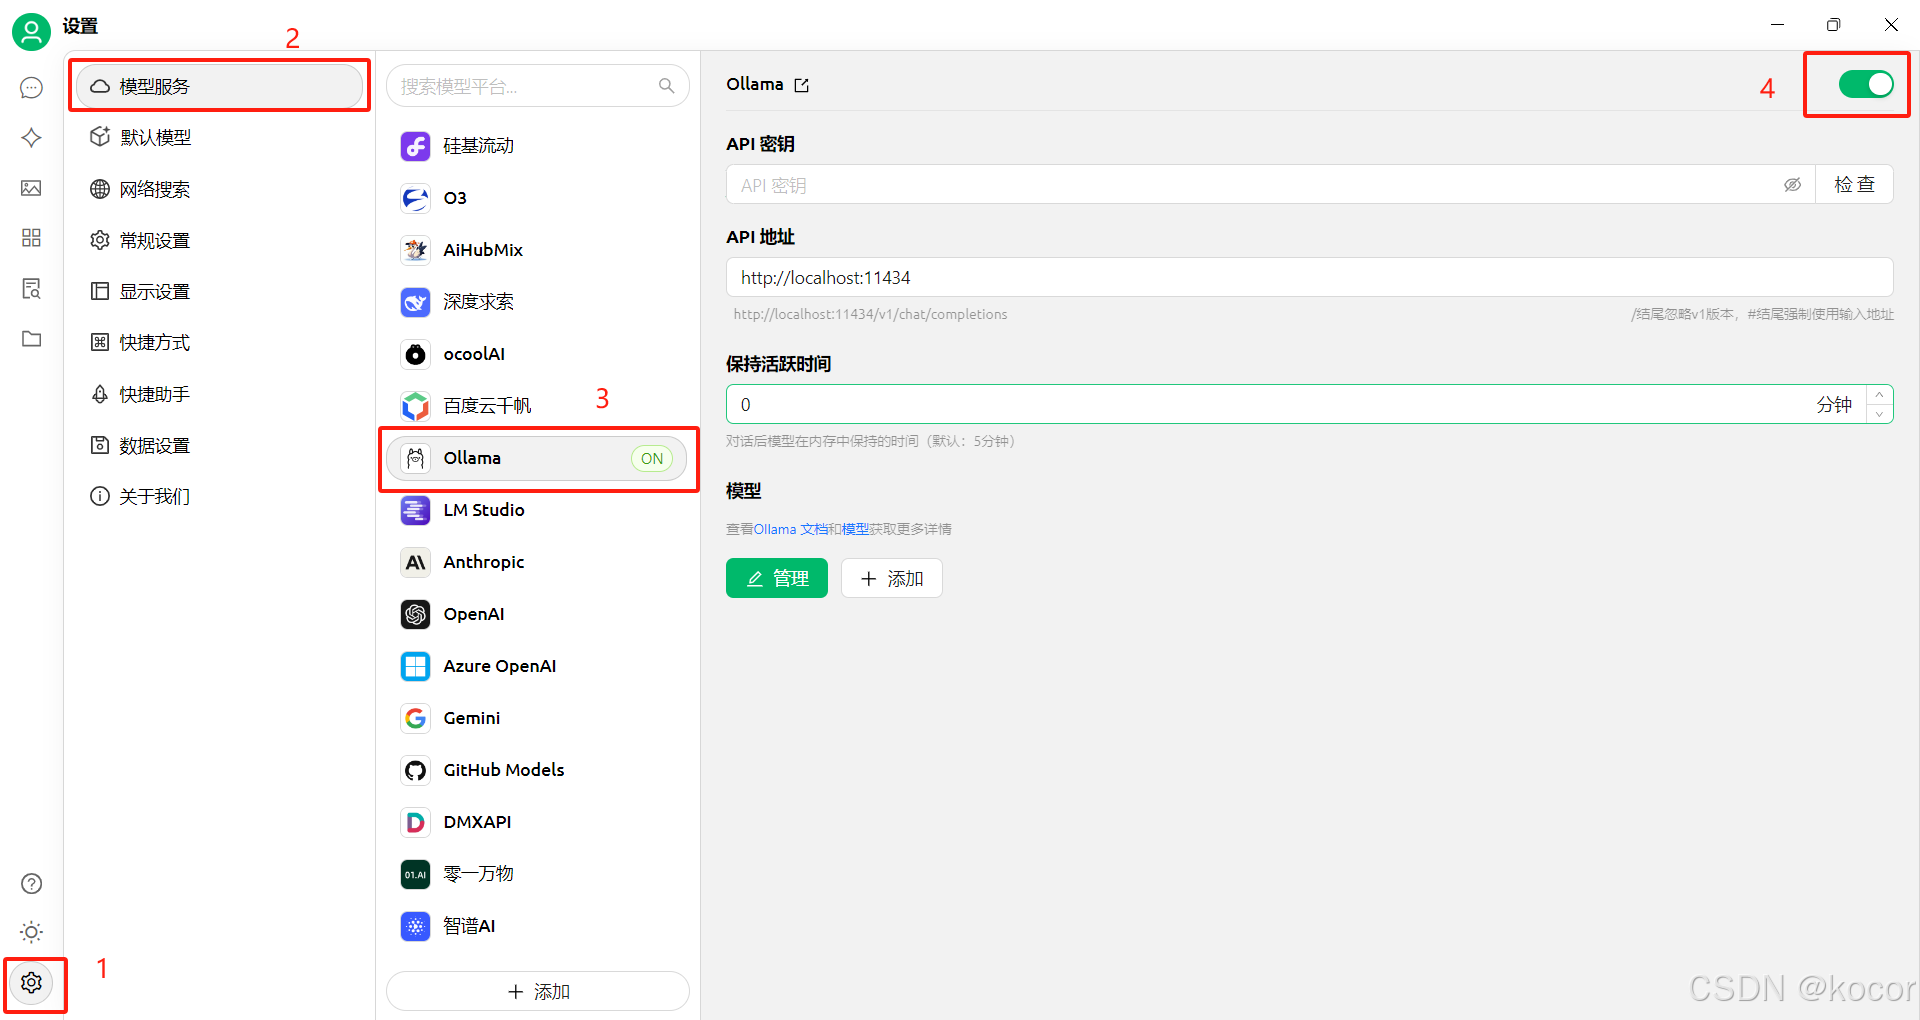Select the O3 provider
The width and height of the screenshot is (1920, 1020).
pyautogui.click(x=538, y=198)
